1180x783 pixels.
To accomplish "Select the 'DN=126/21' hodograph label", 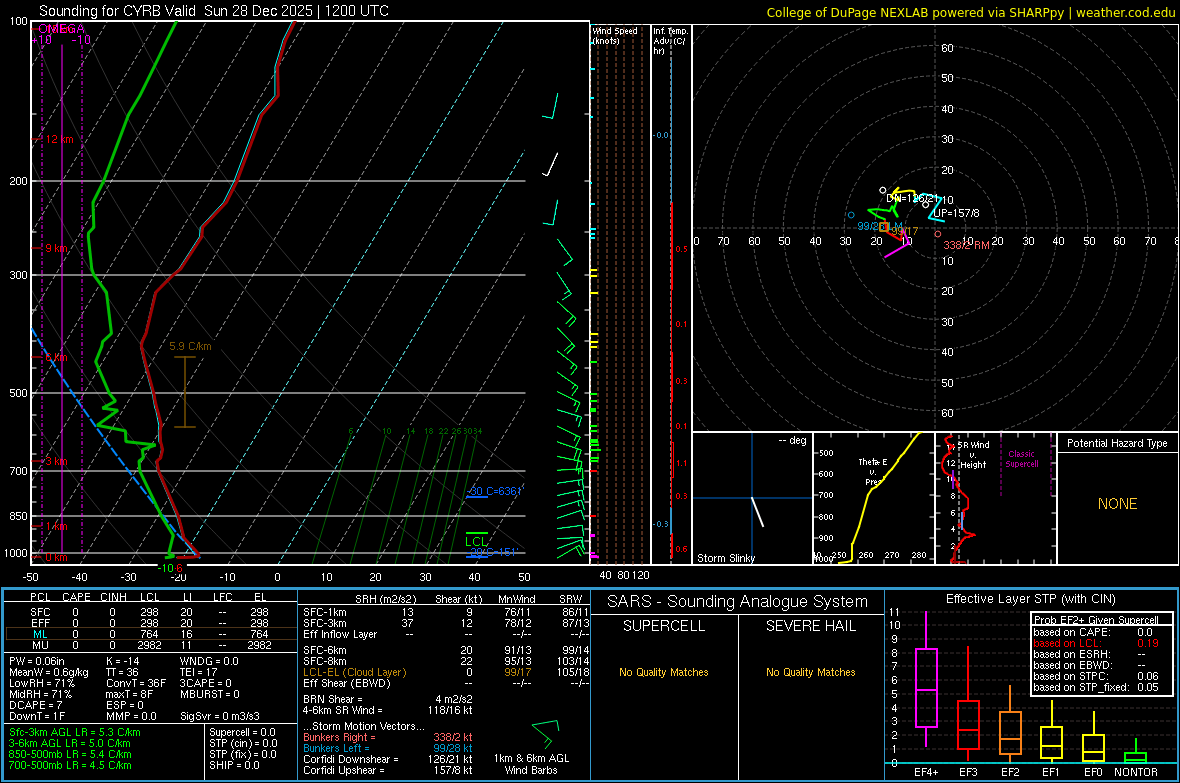I will (912, 199).
